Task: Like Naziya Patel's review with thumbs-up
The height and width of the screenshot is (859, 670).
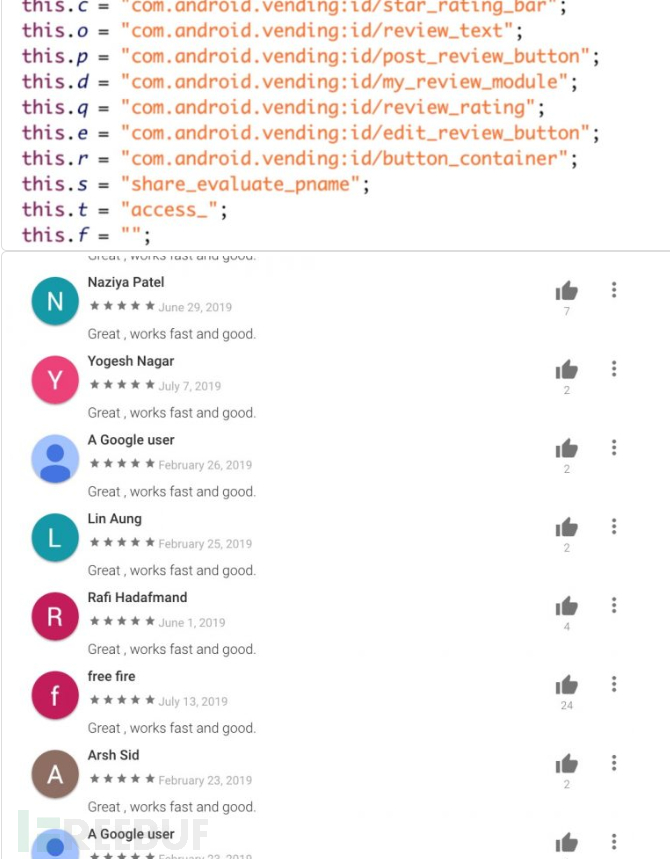Action: tap(566, 291)
